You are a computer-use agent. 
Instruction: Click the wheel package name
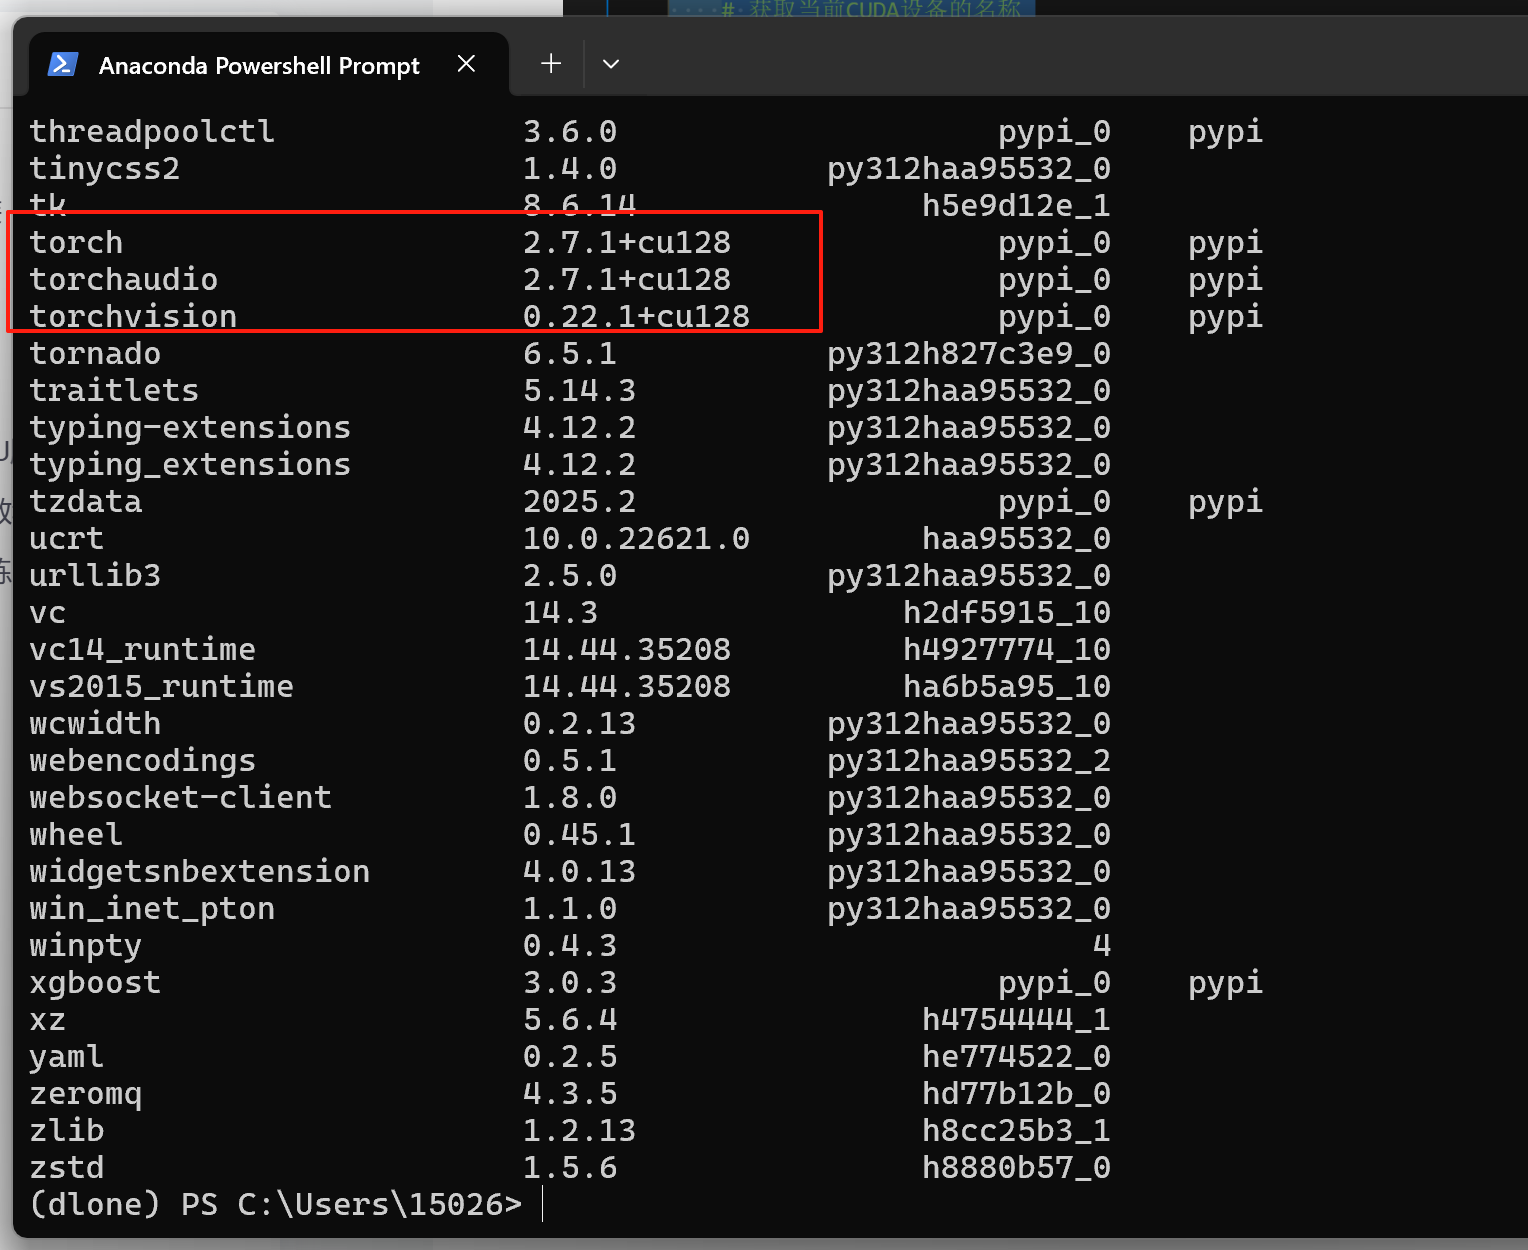click(x=76, y=835)
